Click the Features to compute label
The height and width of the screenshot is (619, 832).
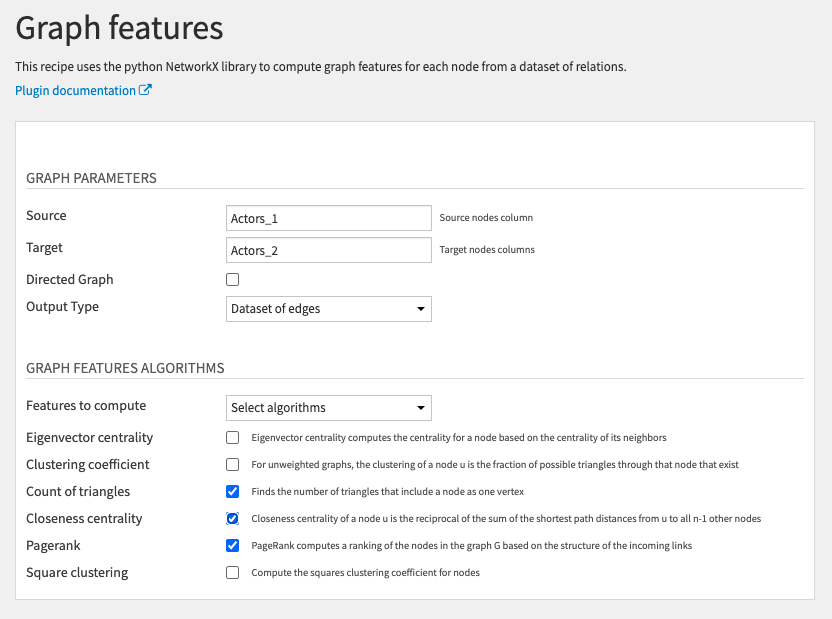[86, 406]
